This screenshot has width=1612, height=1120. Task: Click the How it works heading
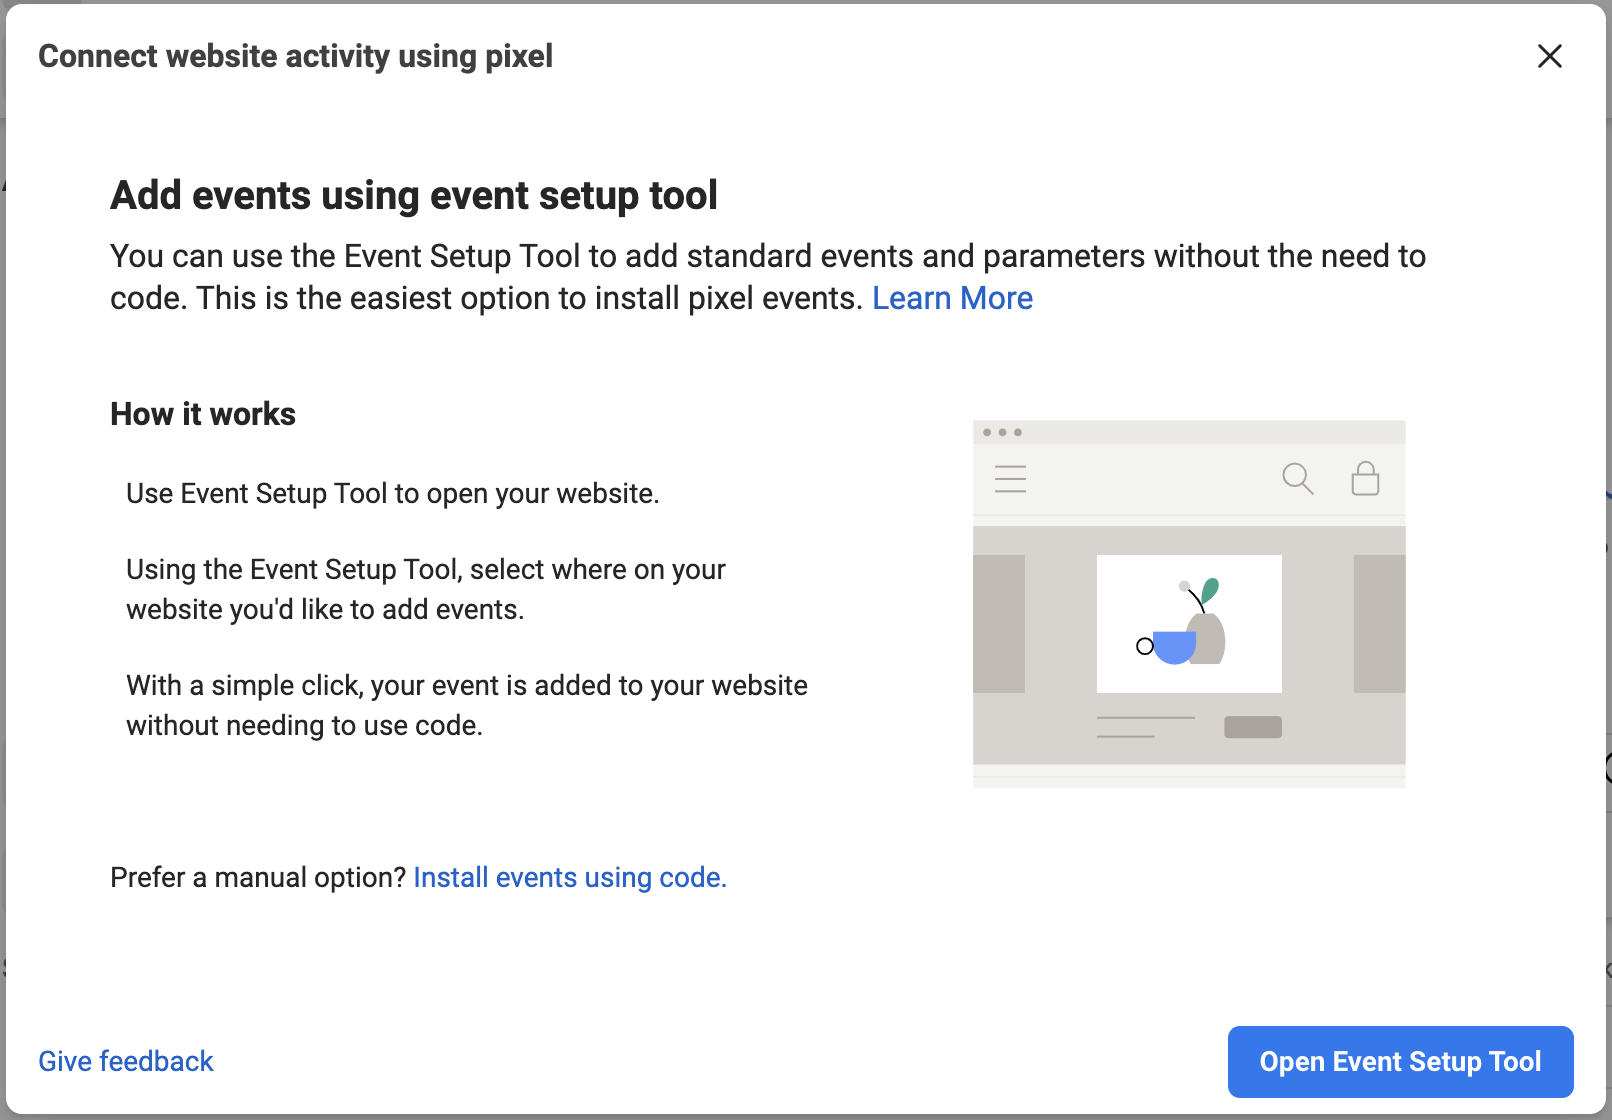pyautogui.click(x=203, y=414)
